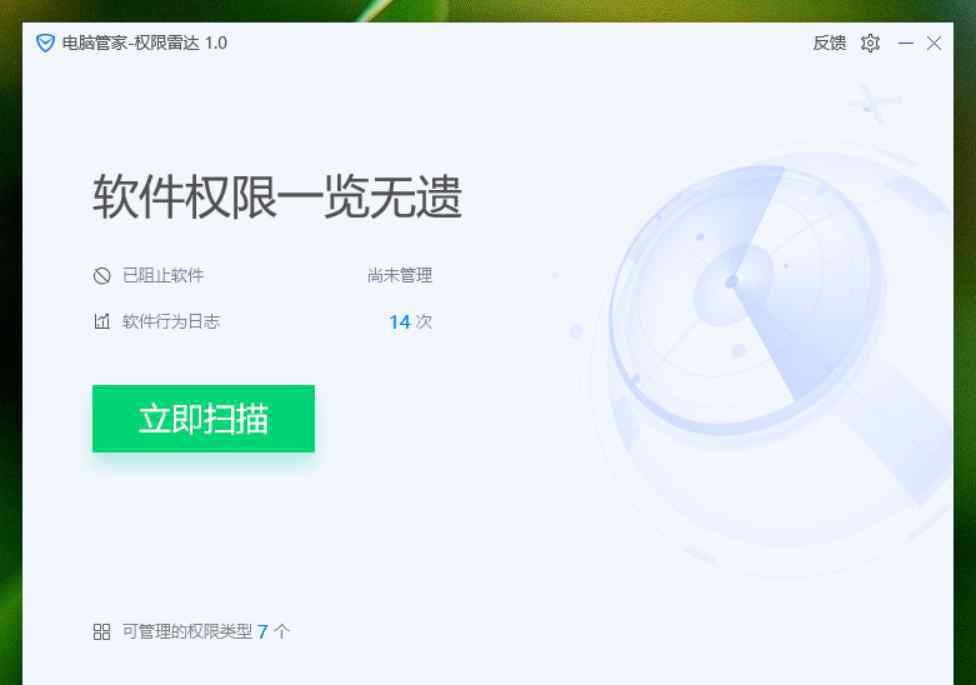Open the 已阻止软件 entry

(x=163, y=275)
